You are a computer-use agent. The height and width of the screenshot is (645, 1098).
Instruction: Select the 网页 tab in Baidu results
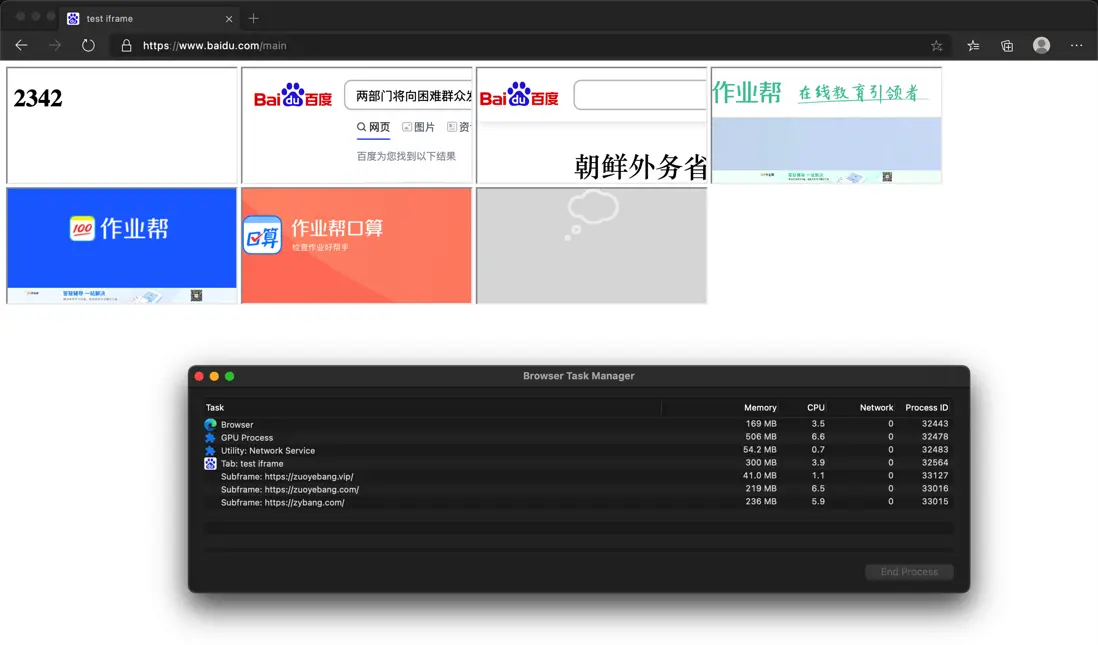point(373,127)
